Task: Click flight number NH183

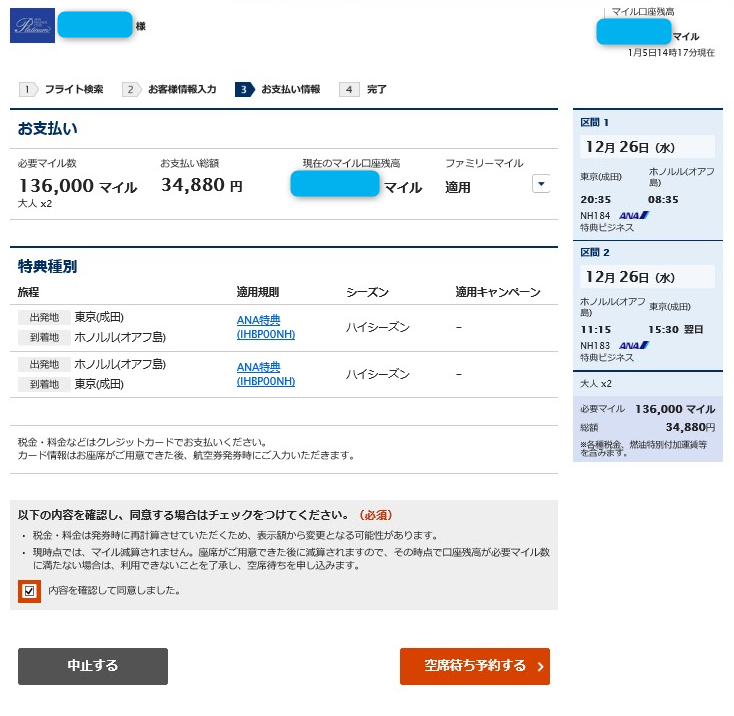Action: pyautogui.click(x=595, y=346)
